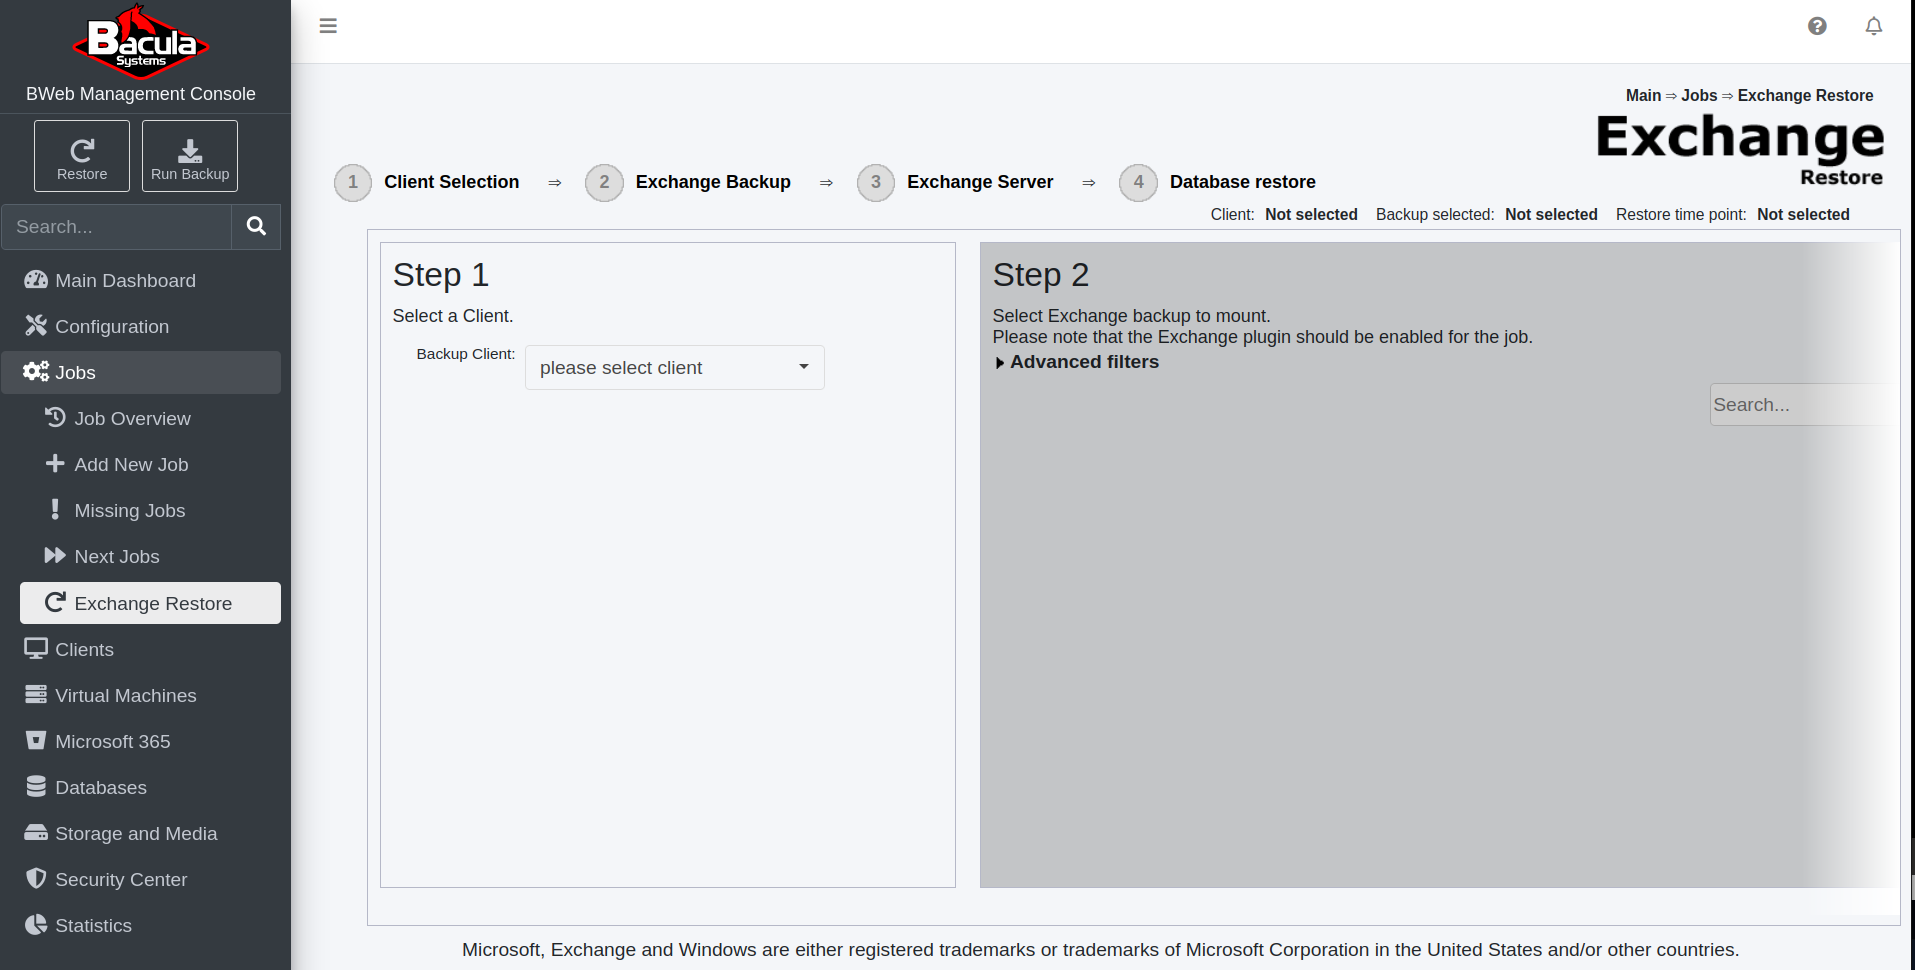Viewport: 1915px width, 970px height.
Task: Click the Databases cylinder icon
Action: pos(36,786)
